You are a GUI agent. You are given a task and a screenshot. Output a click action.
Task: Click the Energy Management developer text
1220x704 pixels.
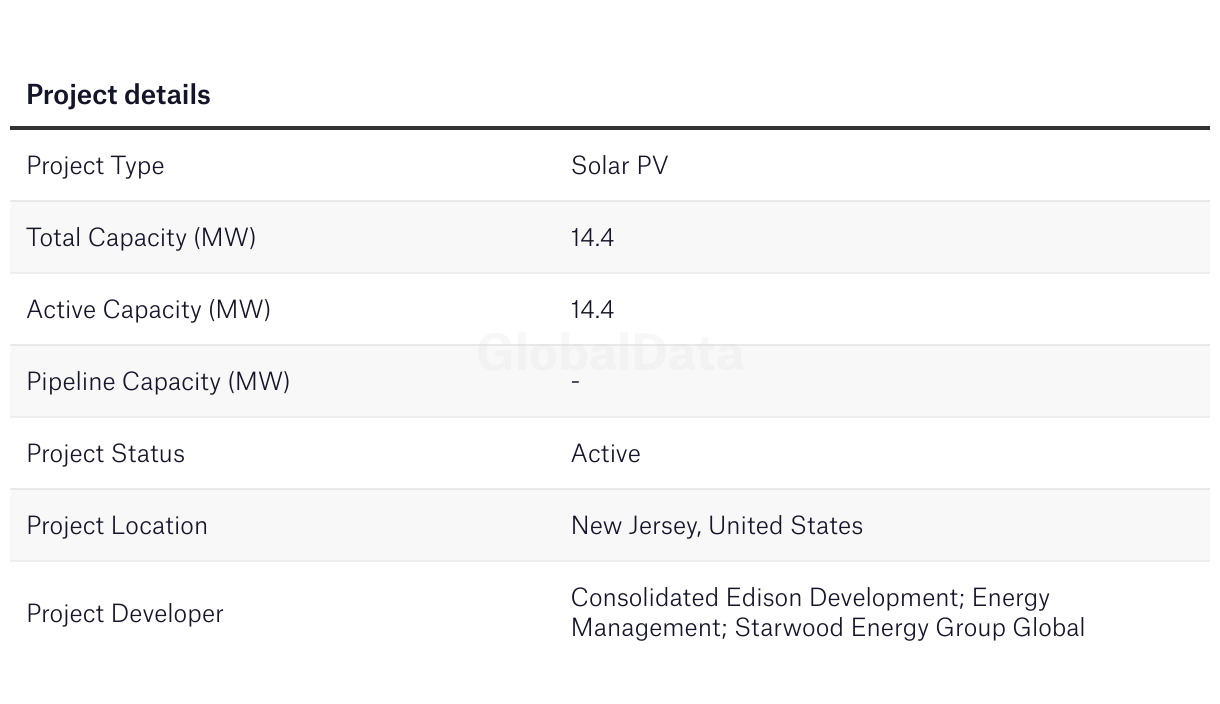(810, 613)
